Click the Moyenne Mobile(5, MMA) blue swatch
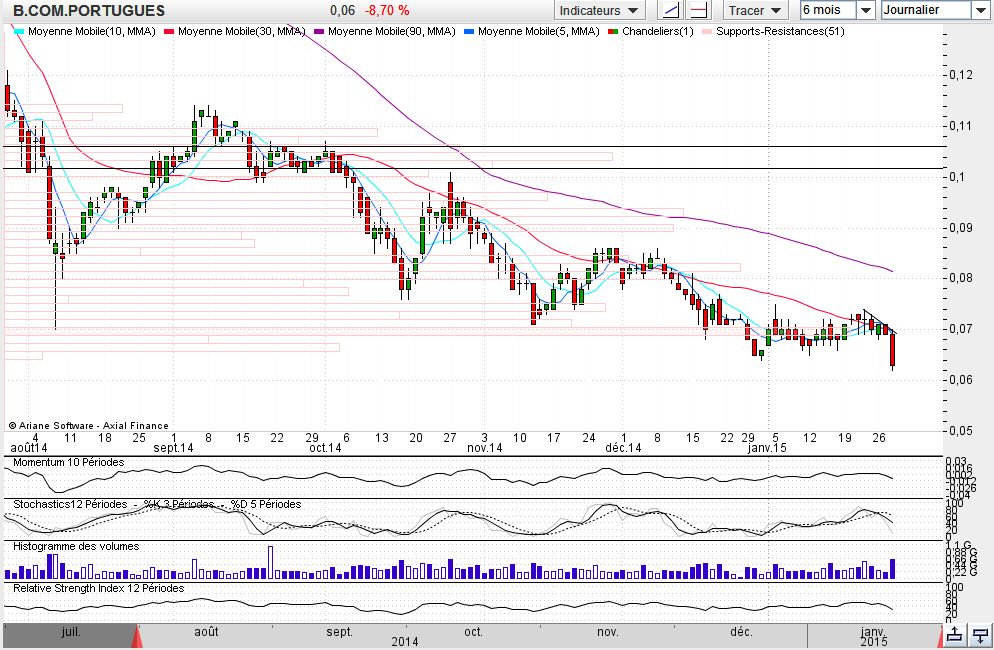 pos(470,32)
